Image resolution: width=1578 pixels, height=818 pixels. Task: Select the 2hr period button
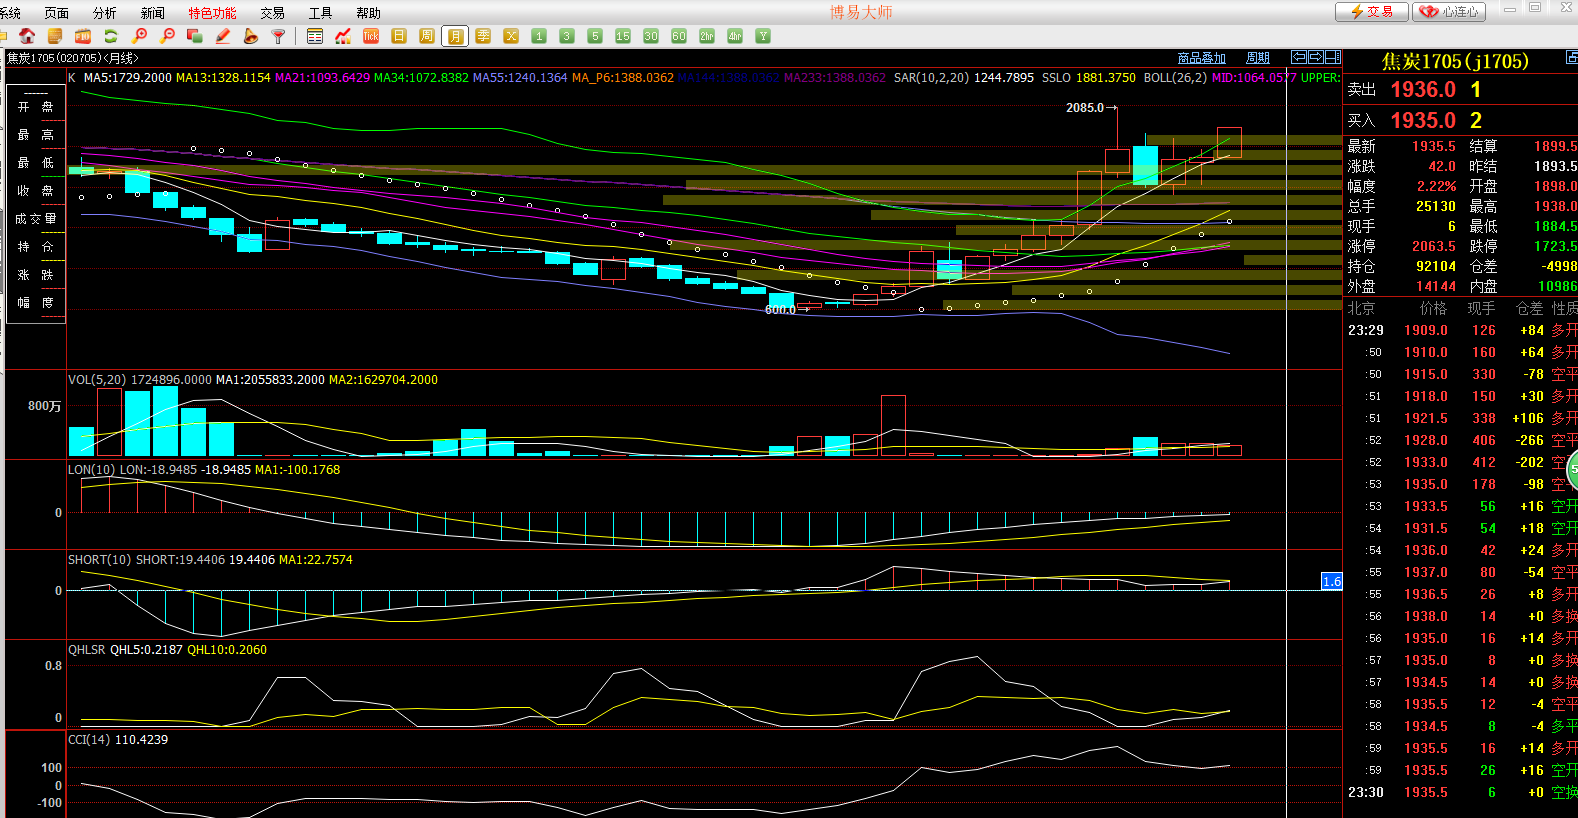coord(707,36)
